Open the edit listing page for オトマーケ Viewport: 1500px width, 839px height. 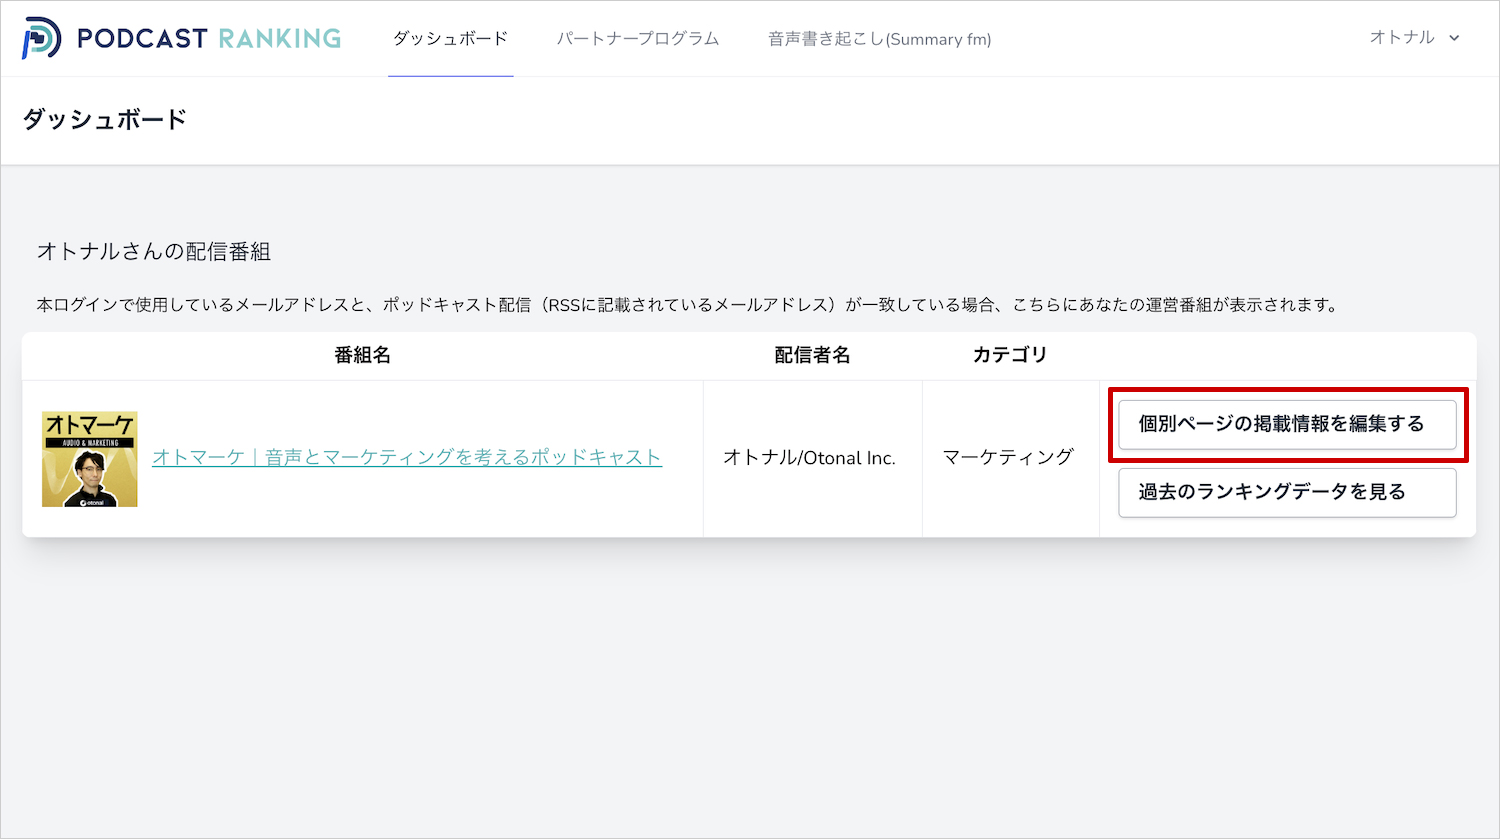pyautogui.click(x=1287, y=424)
